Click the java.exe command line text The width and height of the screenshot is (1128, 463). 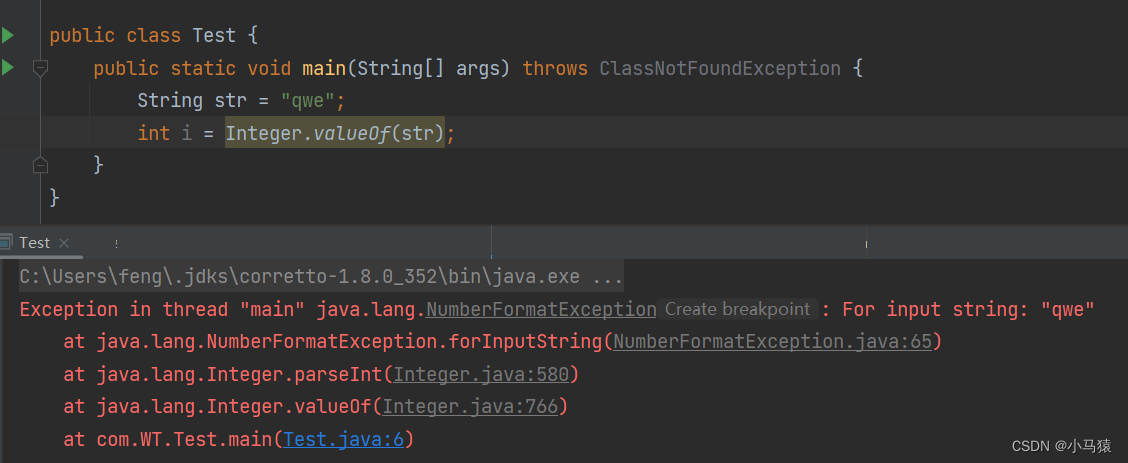pyautogui.click(x=321, y=277)
